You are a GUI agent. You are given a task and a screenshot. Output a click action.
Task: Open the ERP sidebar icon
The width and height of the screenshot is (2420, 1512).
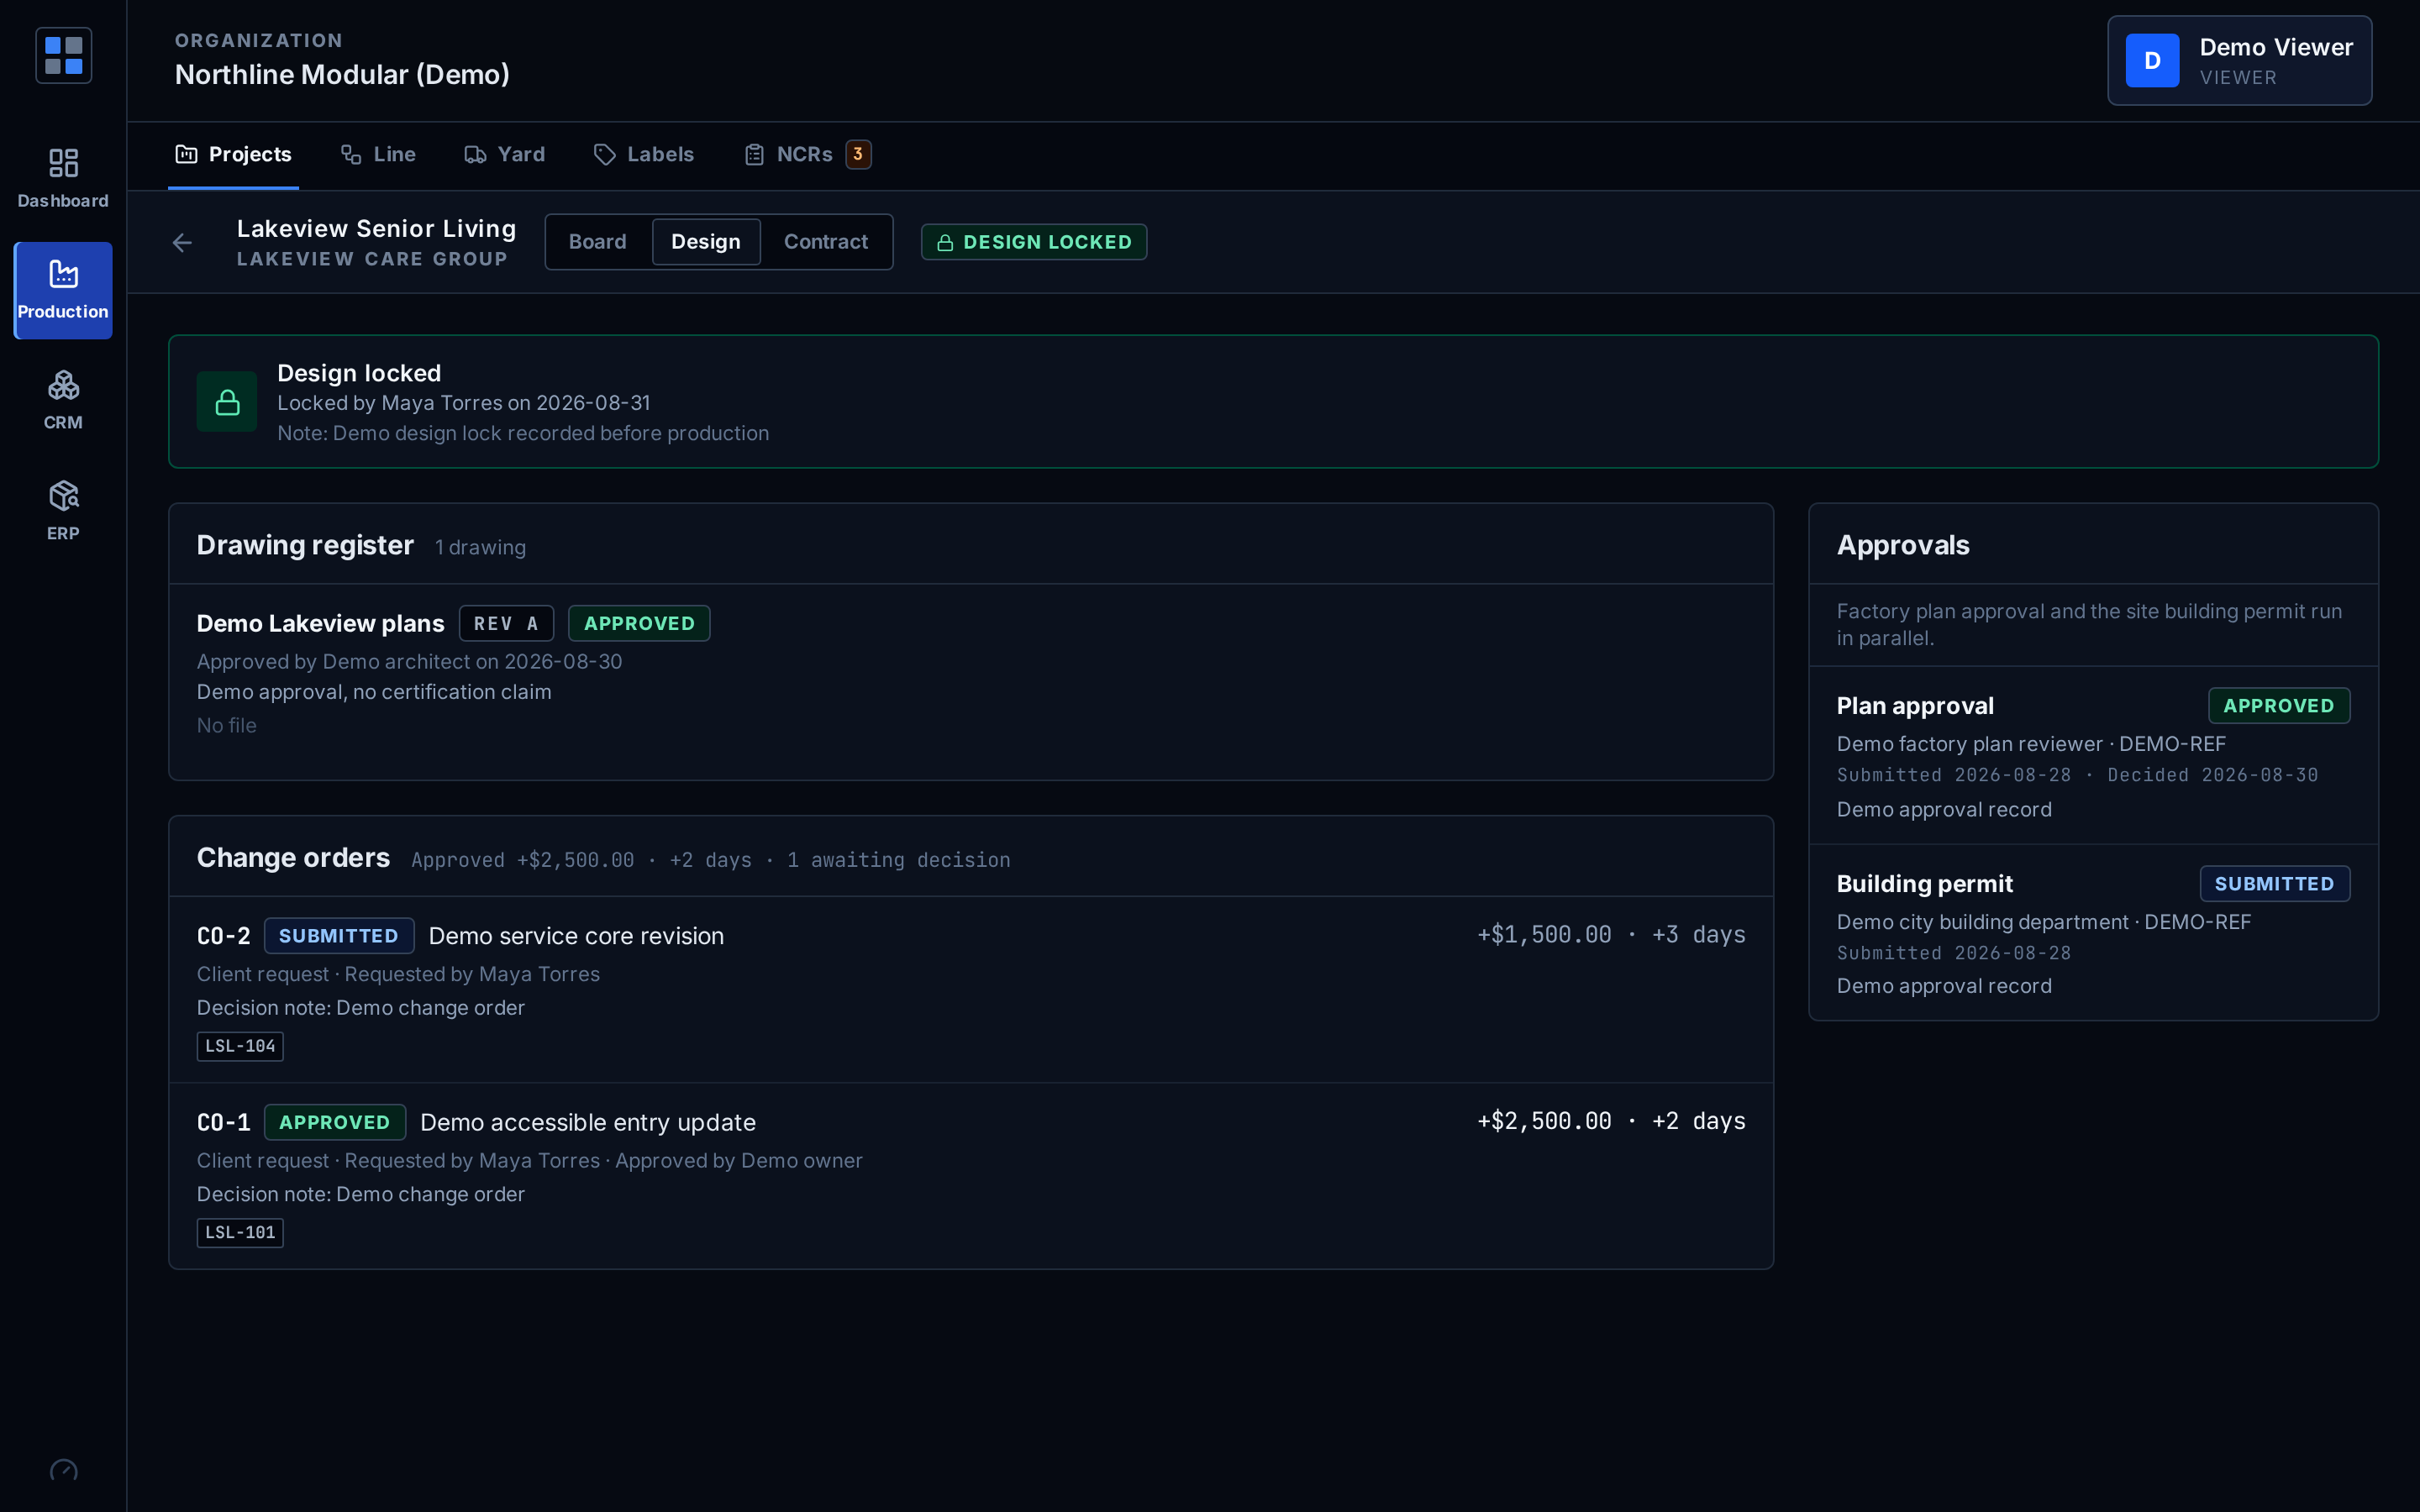coord(63,511)
